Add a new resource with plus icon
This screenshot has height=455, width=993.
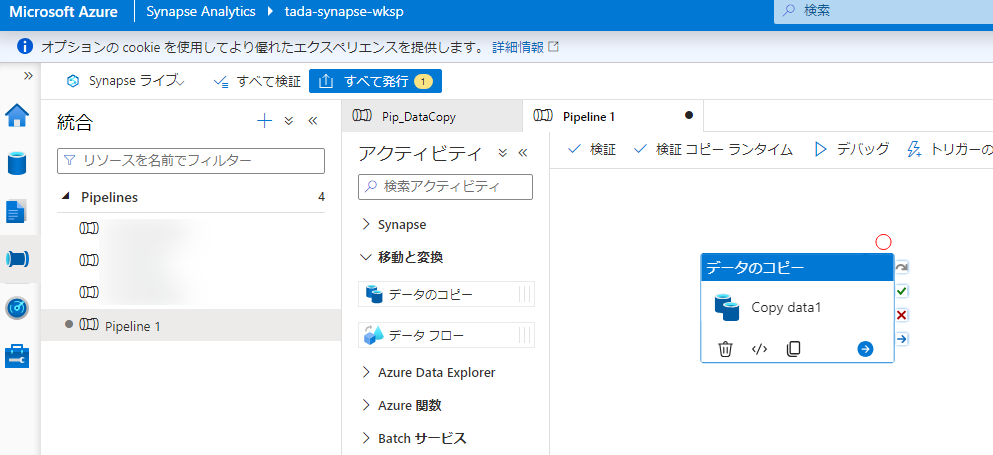click(264, 121)
